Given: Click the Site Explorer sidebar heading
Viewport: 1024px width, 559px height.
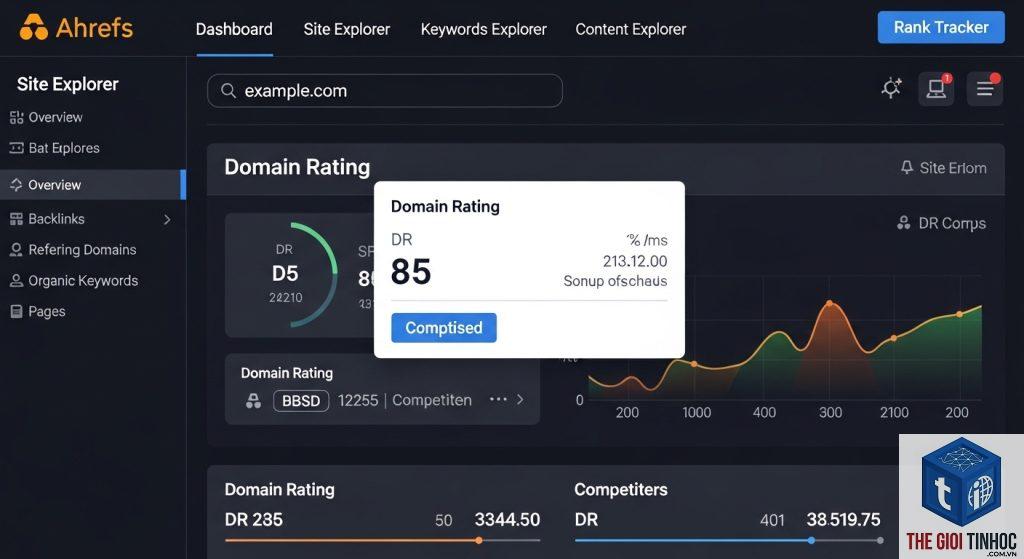Looking at the screenshot, I should 68,84.
